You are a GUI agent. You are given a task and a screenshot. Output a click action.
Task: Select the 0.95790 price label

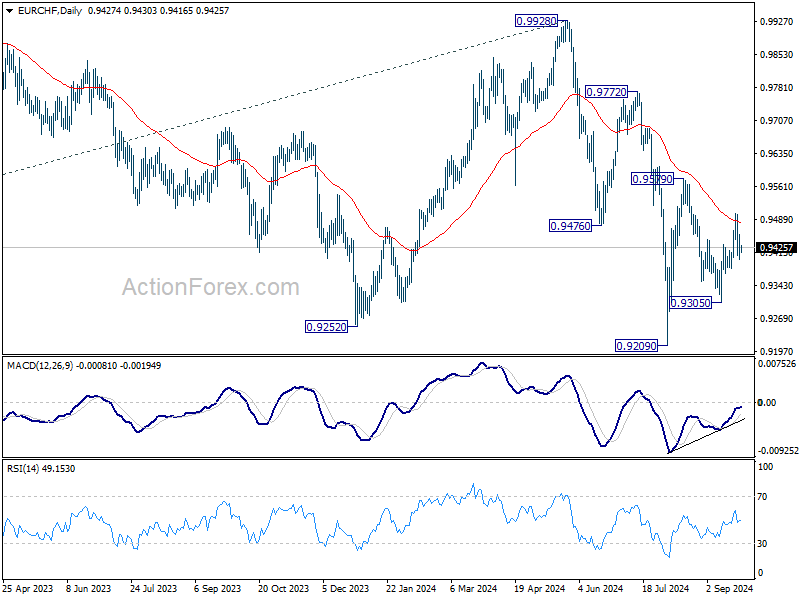point(652,179)
